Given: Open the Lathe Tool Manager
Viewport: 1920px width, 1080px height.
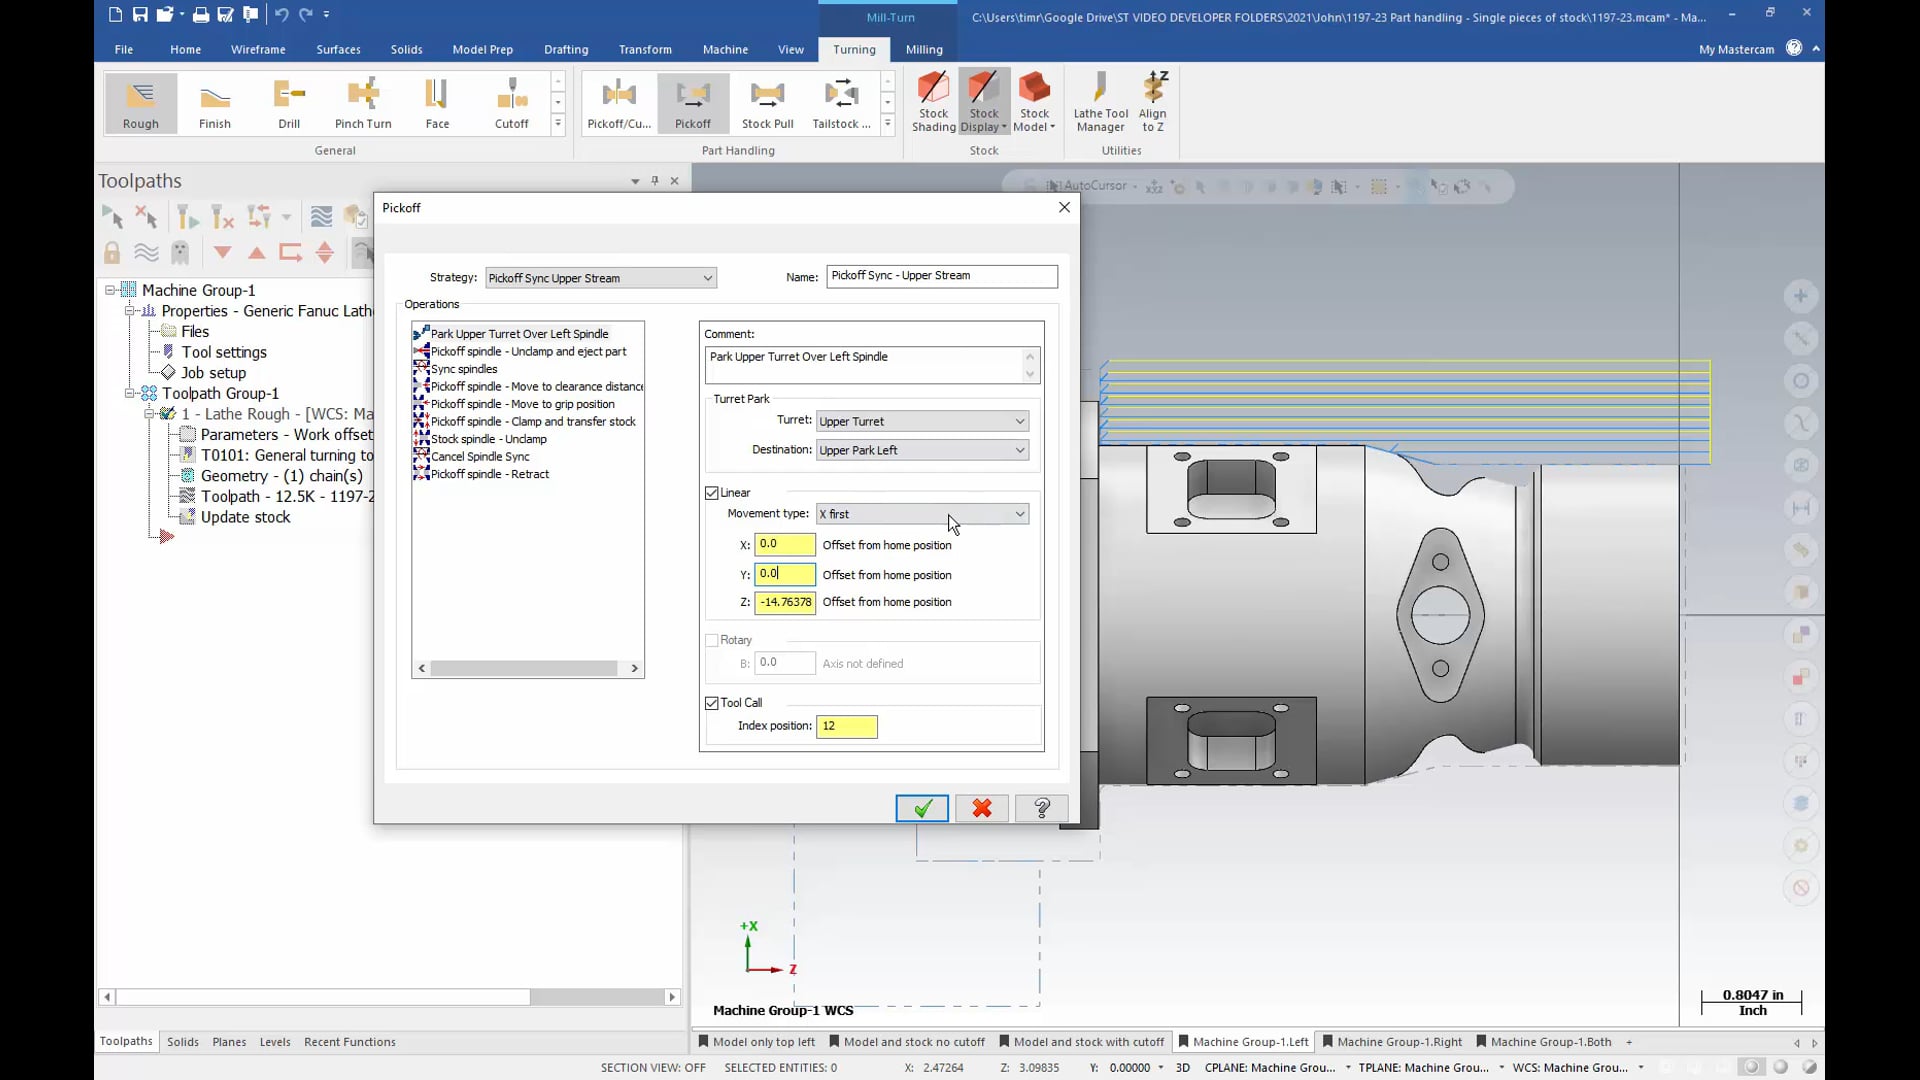Looking at the screenshot, I should point(1101,102).
